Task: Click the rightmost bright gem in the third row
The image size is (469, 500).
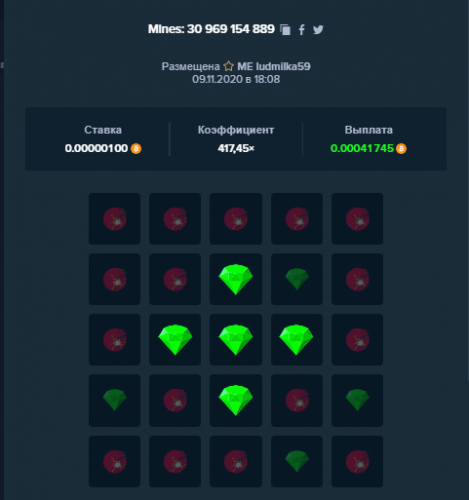Action: [x=297, y=340]
